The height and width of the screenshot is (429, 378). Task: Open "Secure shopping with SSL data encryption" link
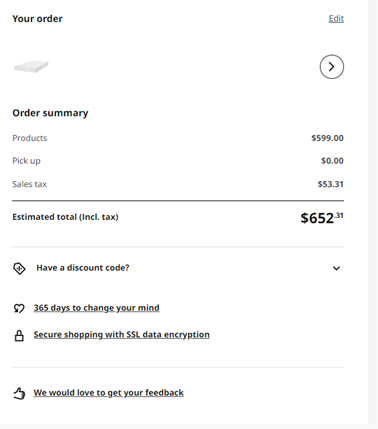(121, 334)
